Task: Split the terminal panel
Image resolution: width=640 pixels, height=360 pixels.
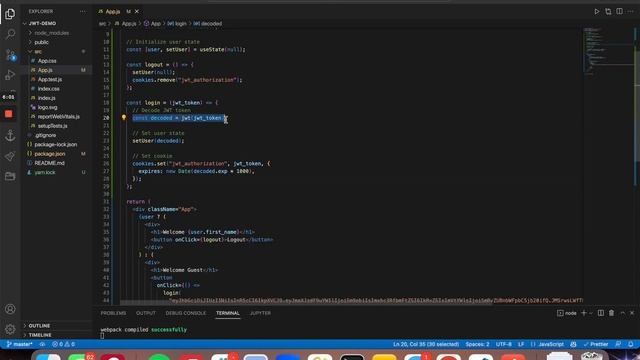Action: (601, 313)
